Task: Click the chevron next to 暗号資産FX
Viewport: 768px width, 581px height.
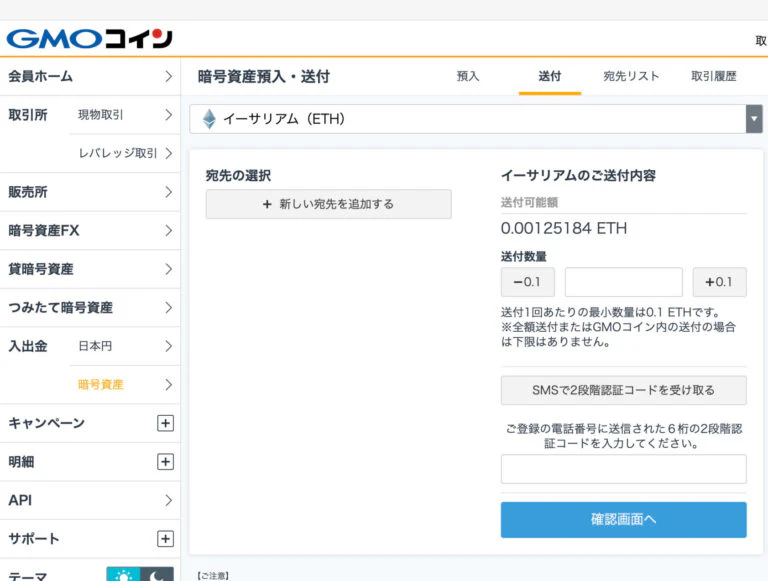Action: tap(168, 230)
